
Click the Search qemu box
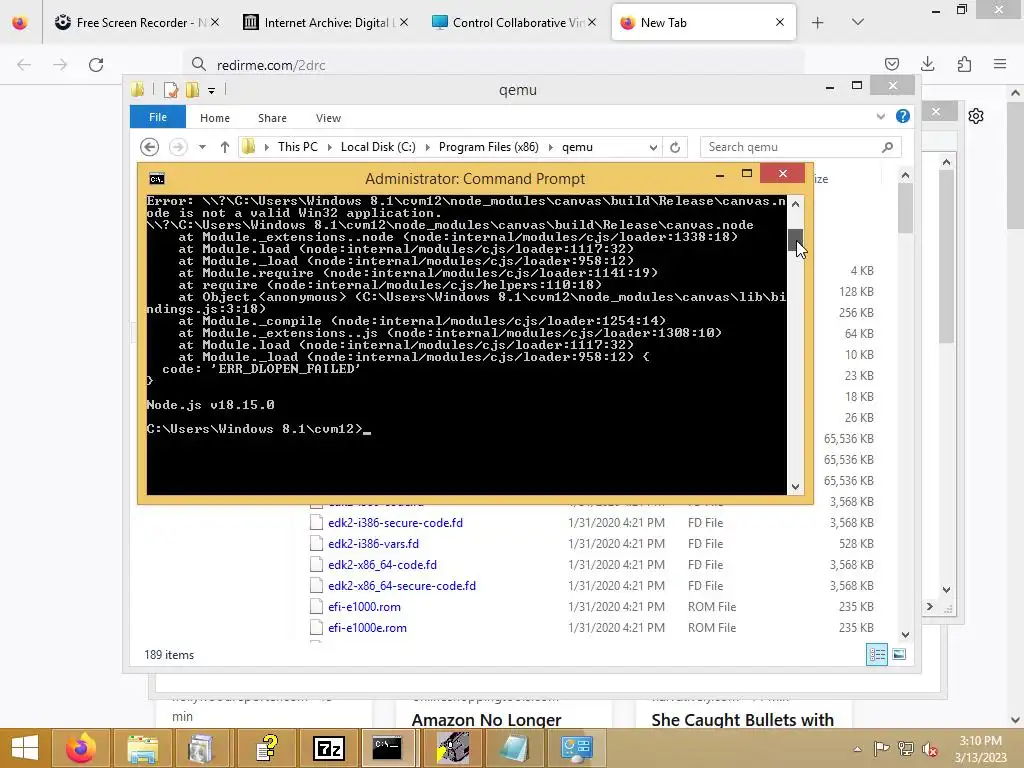click(801, 147)
